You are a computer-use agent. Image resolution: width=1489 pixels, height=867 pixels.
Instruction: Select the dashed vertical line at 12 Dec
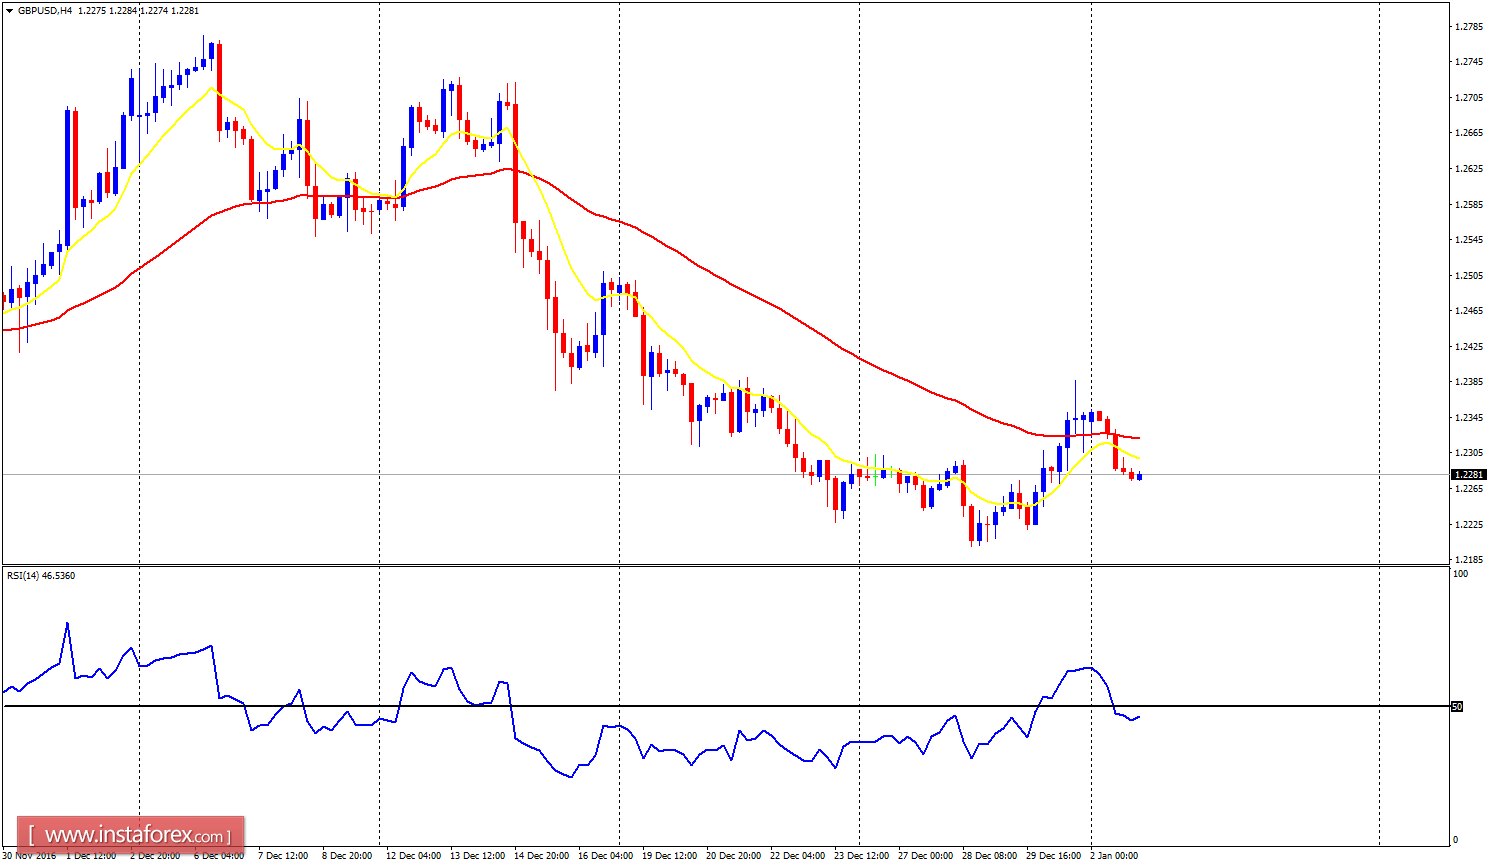tap(380, 300)
